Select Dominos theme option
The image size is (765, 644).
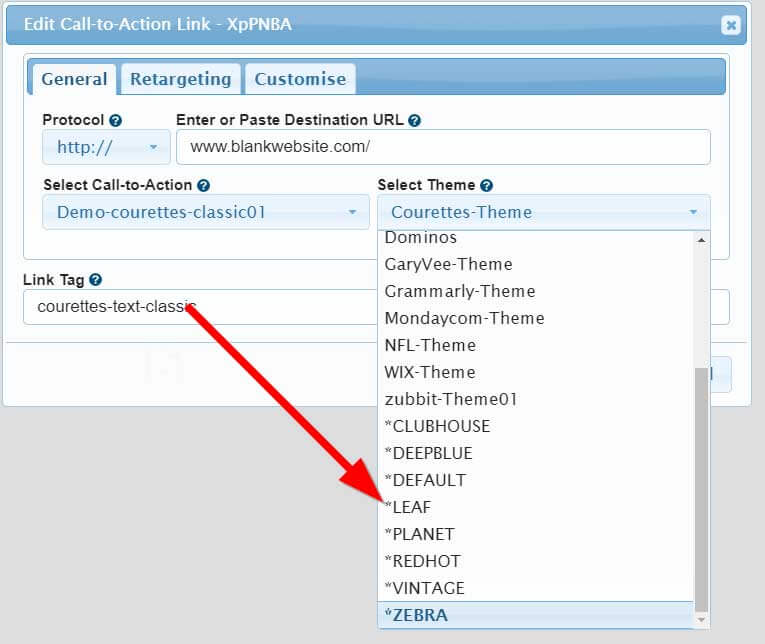pyautogui.click(x=535, y=238)
